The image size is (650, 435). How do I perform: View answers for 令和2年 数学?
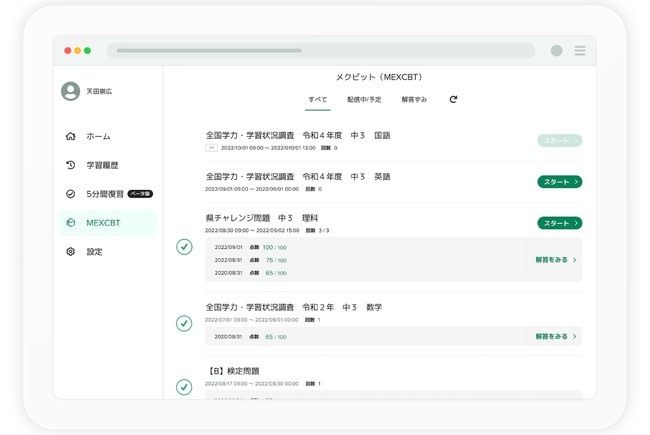pos(555,336)
